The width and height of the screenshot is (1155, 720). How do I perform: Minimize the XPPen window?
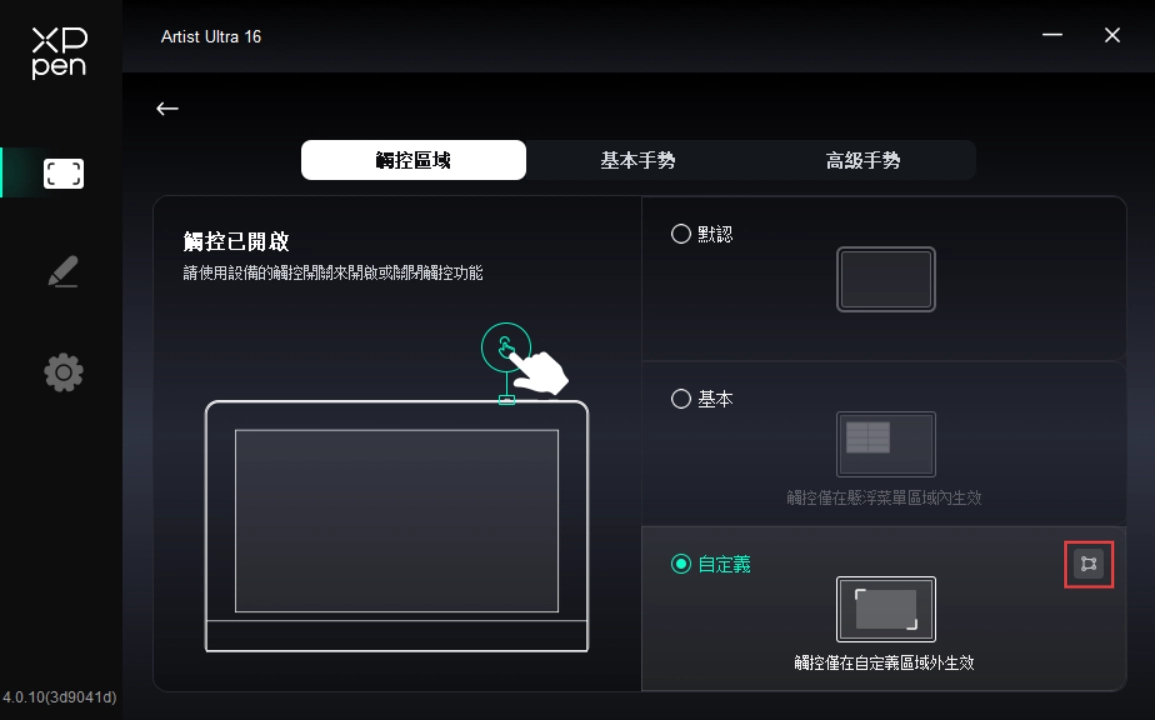pyautogui.click(x=1052, y=35)
